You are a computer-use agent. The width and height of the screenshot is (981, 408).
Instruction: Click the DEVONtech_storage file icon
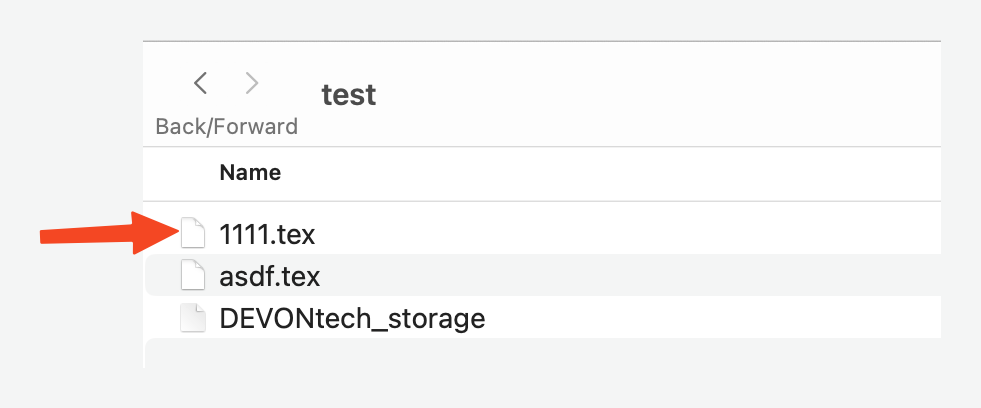point(192,318)
